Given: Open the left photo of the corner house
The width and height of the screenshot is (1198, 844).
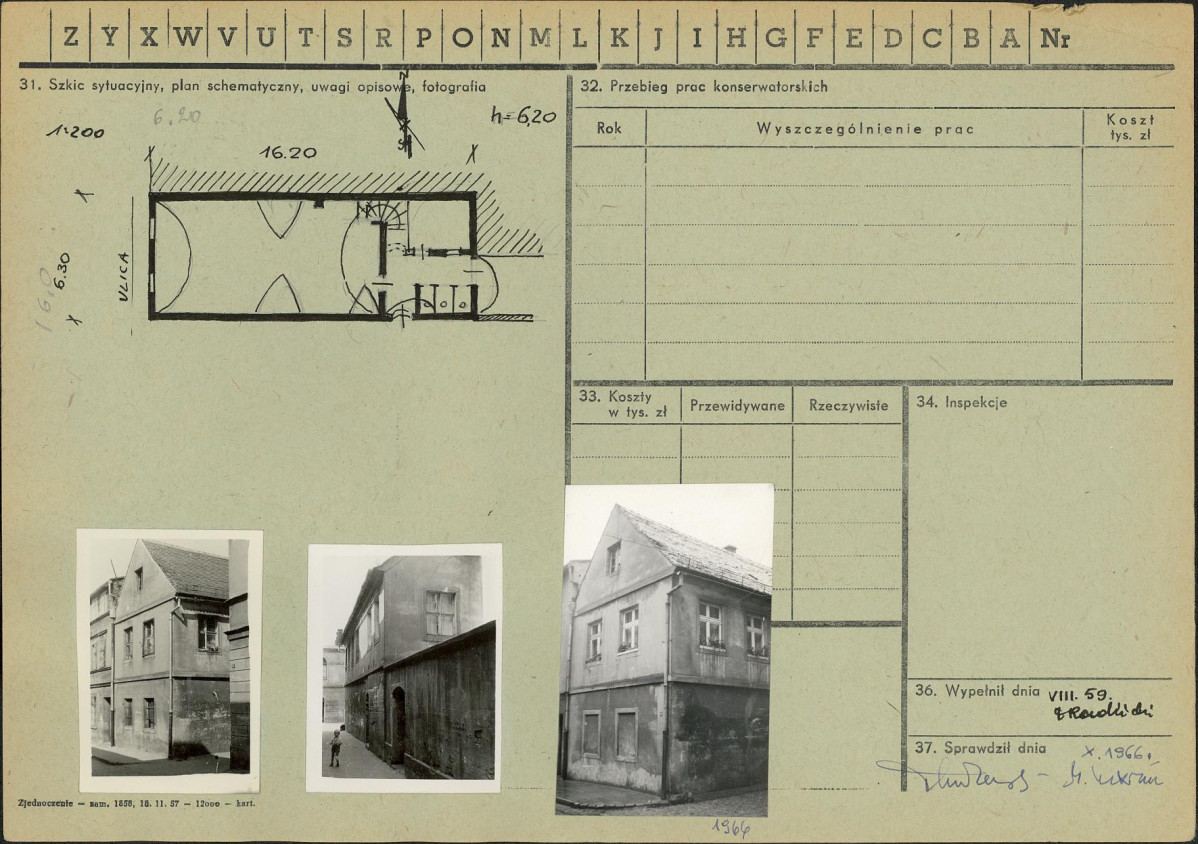Looking at the screenshot, I should (x=169, y=659).
